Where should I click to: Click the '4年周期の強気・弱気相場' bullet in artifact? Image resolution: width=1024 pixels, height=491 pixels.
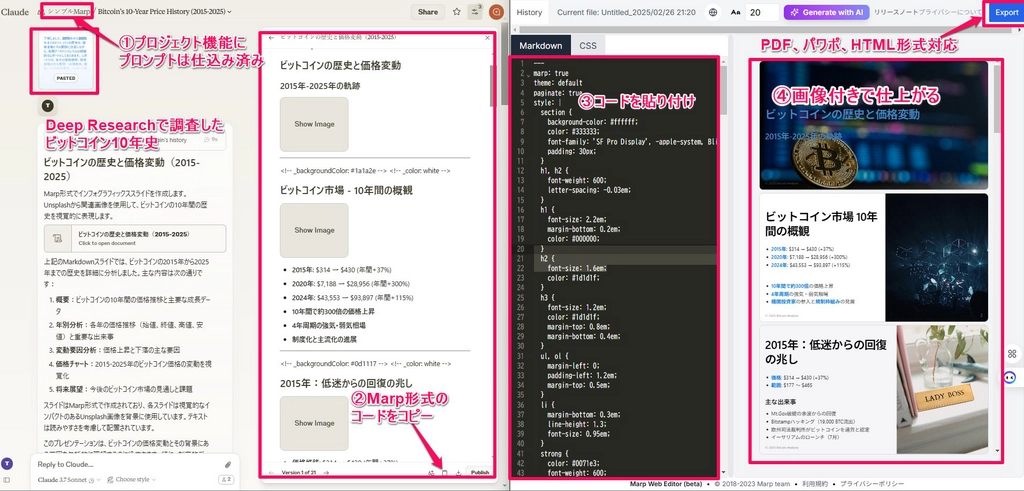[329, 324]
